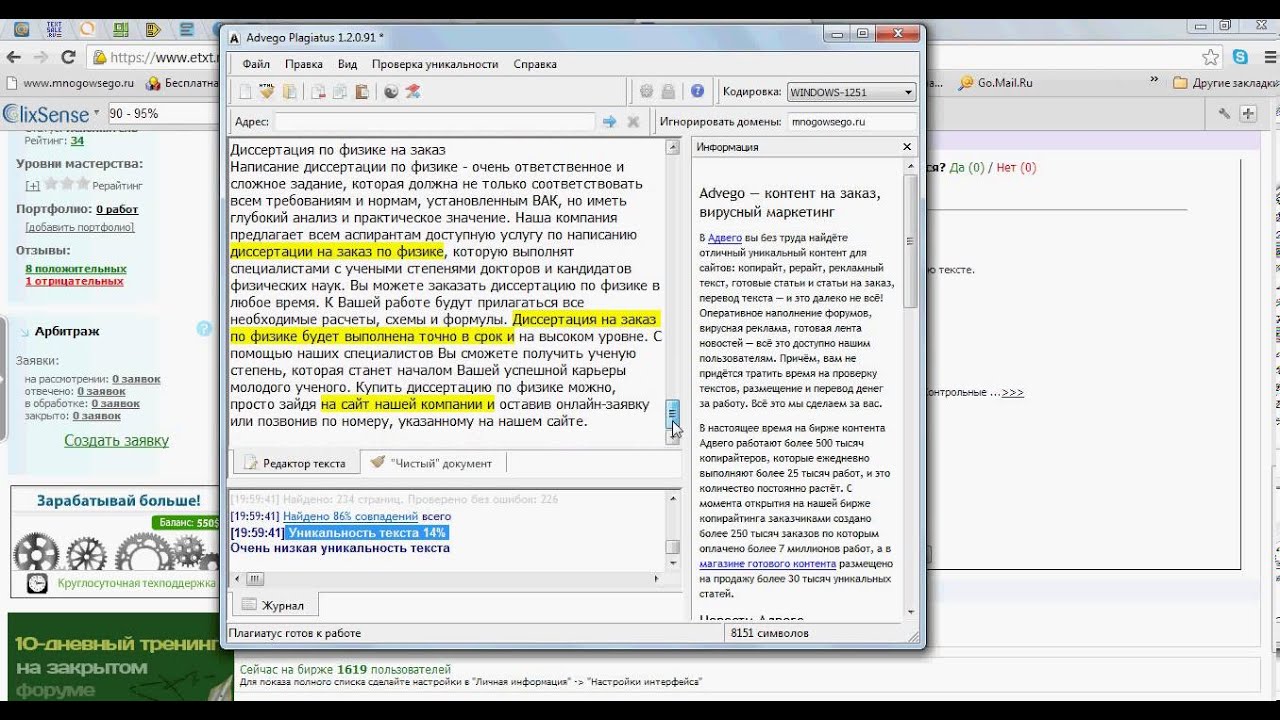Open 8 положительных reviews link
Image resolution: width=1280 pixels, height=720 pixels.
pos(76,269)
